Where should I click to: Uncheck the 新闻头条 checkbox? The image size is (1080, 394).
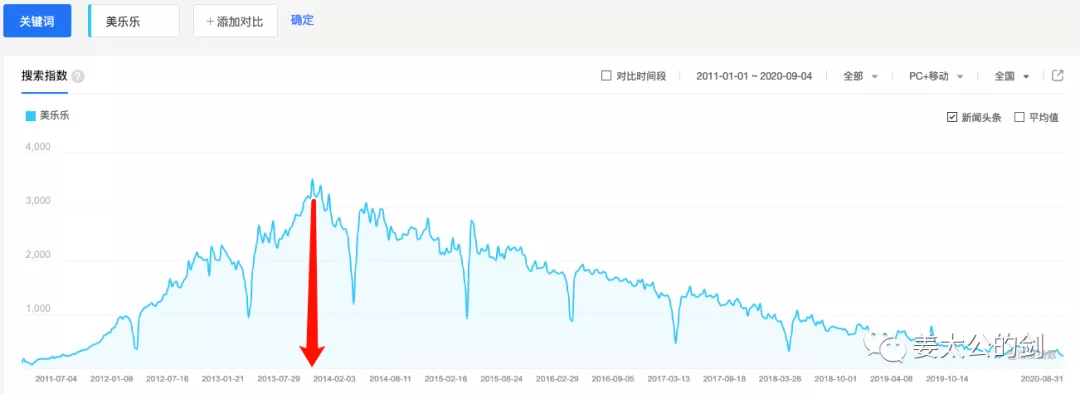click(952, 117)
